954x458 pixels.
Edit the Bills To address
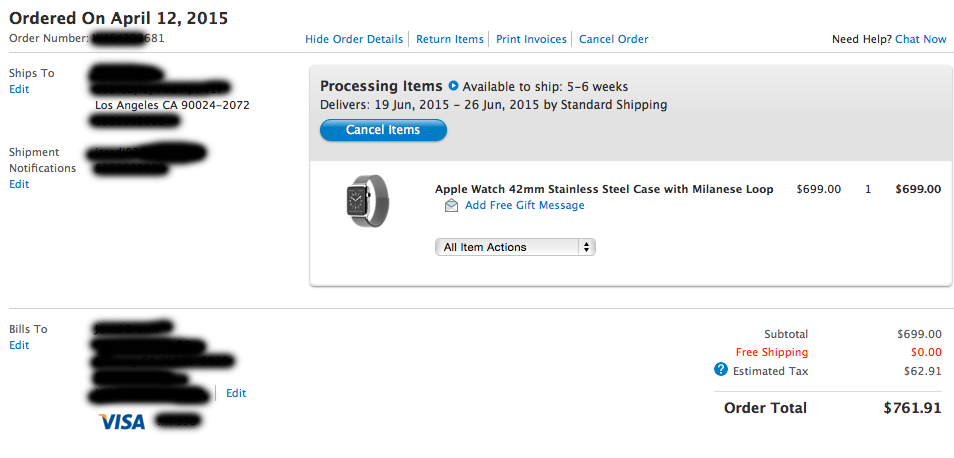(x=19, y=345)
